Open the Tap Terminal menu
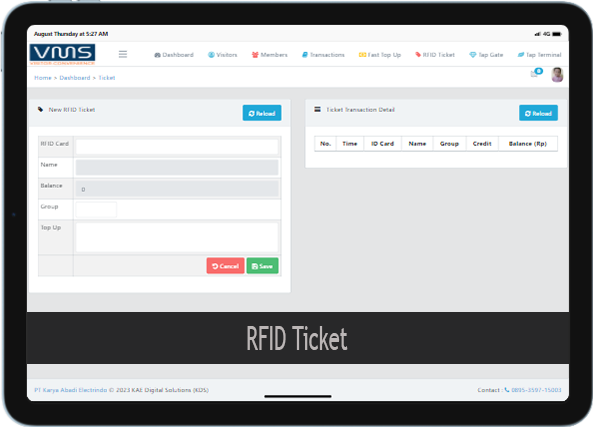Image resolution: width=593 pixels, height=428 pixels. click(x=540, y=55)
